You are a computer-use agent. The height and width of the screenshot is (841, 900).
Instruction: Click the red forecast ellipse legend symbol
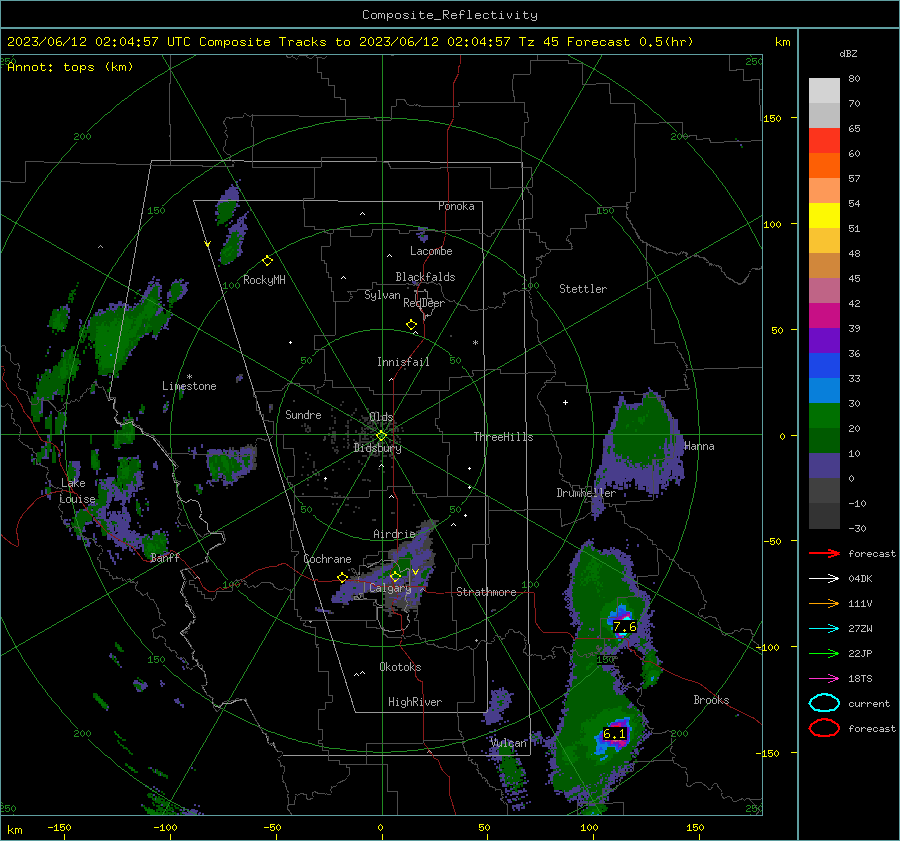[x=824, y=728]
